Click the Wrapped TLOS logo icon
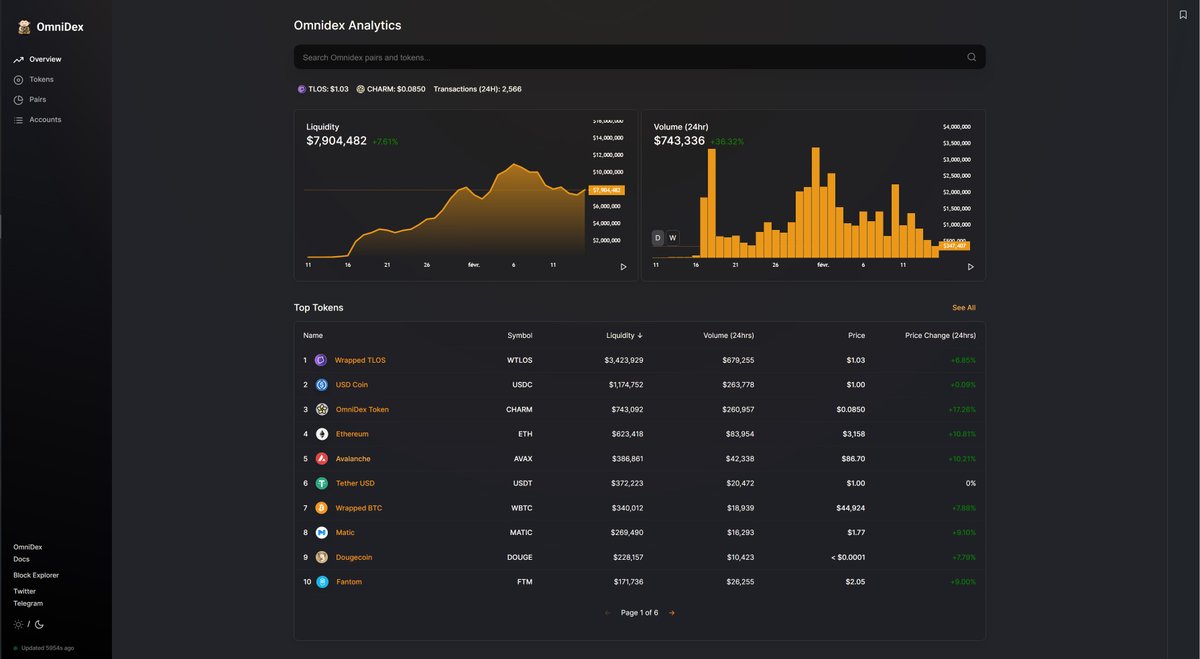The height and width of the screenshot is (659, 1200). click(x=322, y=360)
